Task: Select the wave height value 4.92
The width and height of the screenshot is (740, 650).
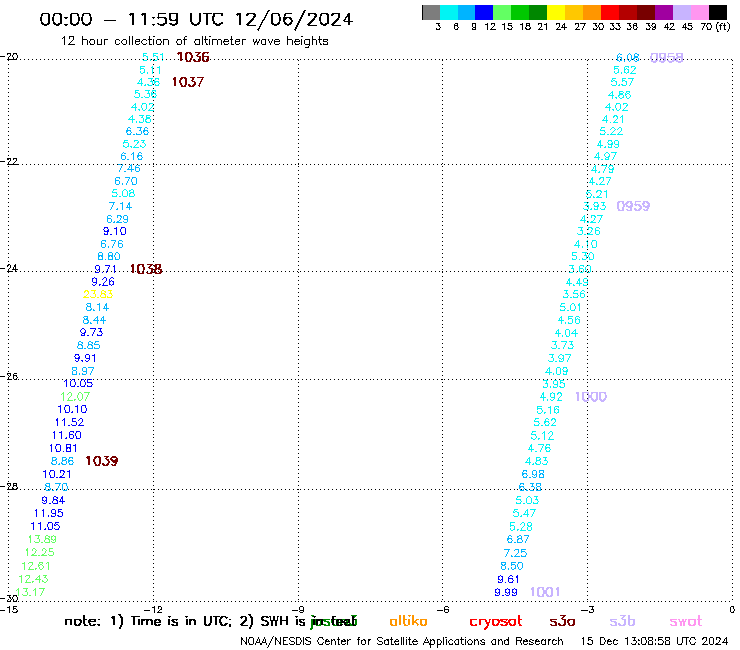Action: (x=551, y=397)
